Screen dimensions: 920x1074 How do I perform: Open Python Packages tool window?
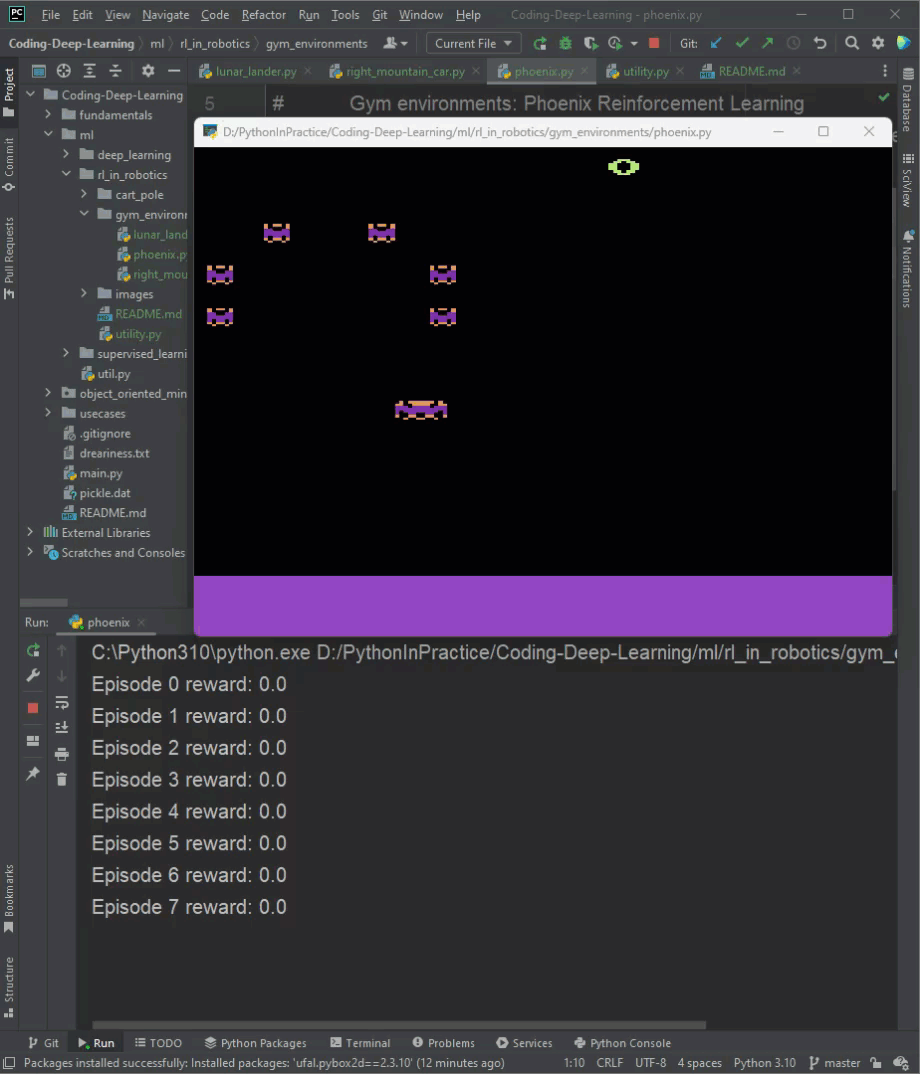tap(256, 1043)
